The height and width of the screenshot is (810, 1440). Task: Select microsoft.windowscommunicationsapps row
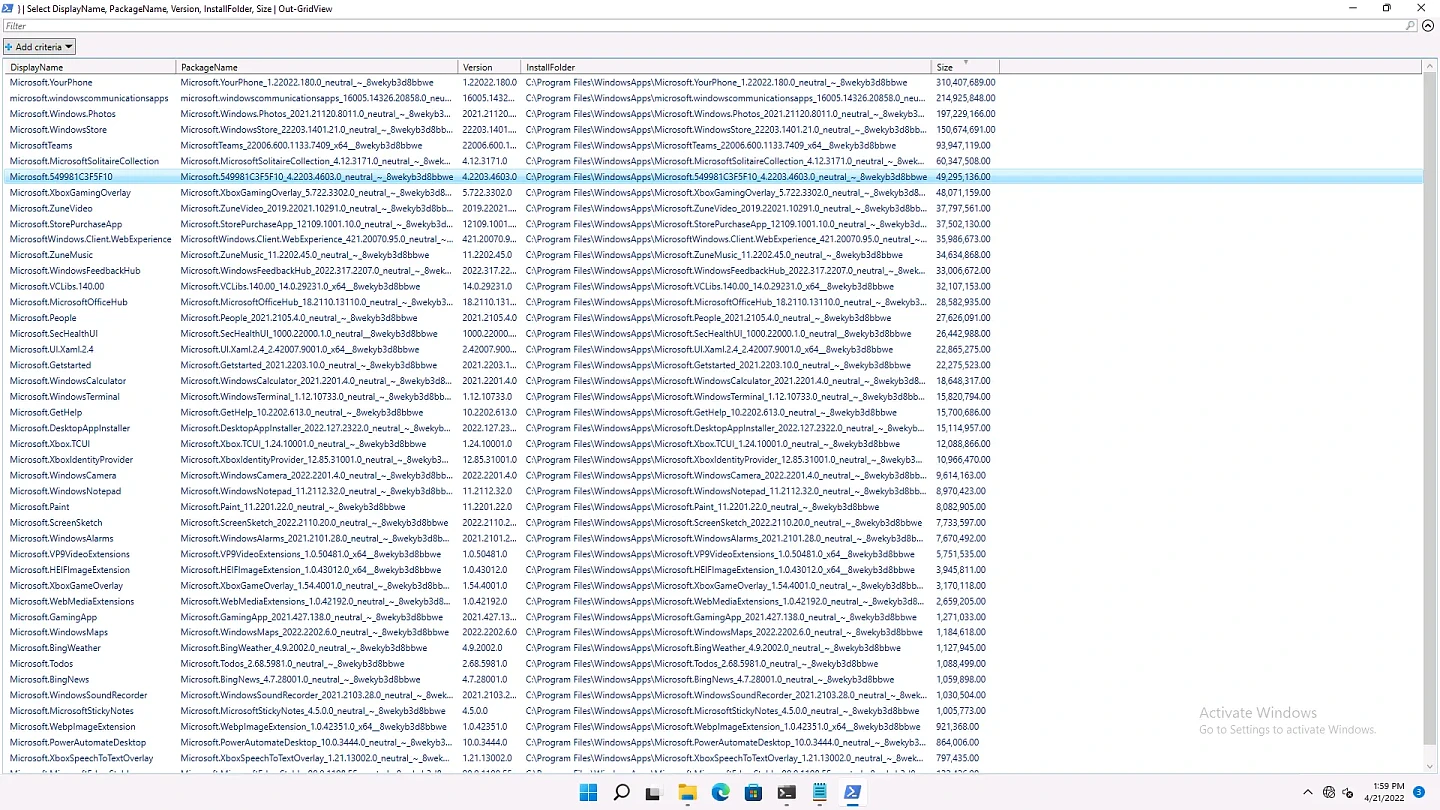(713, 98)
